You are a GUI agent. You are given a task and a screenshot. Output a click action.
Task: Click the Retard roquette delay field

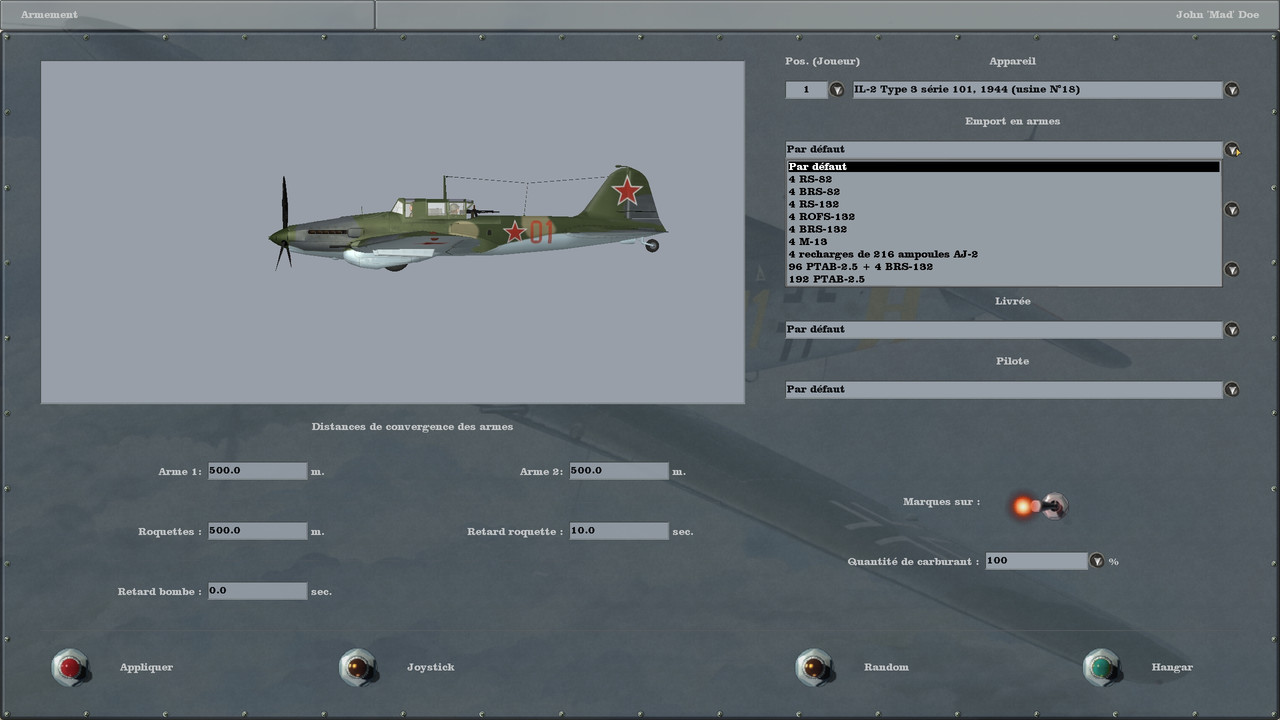tap(619, 531)
